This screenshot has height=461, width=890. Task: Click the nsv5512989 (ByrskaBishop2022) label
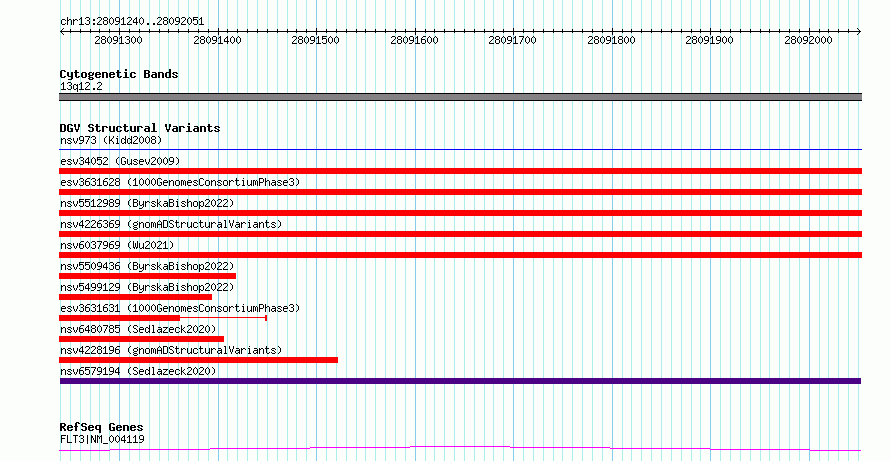click(147, 203)
